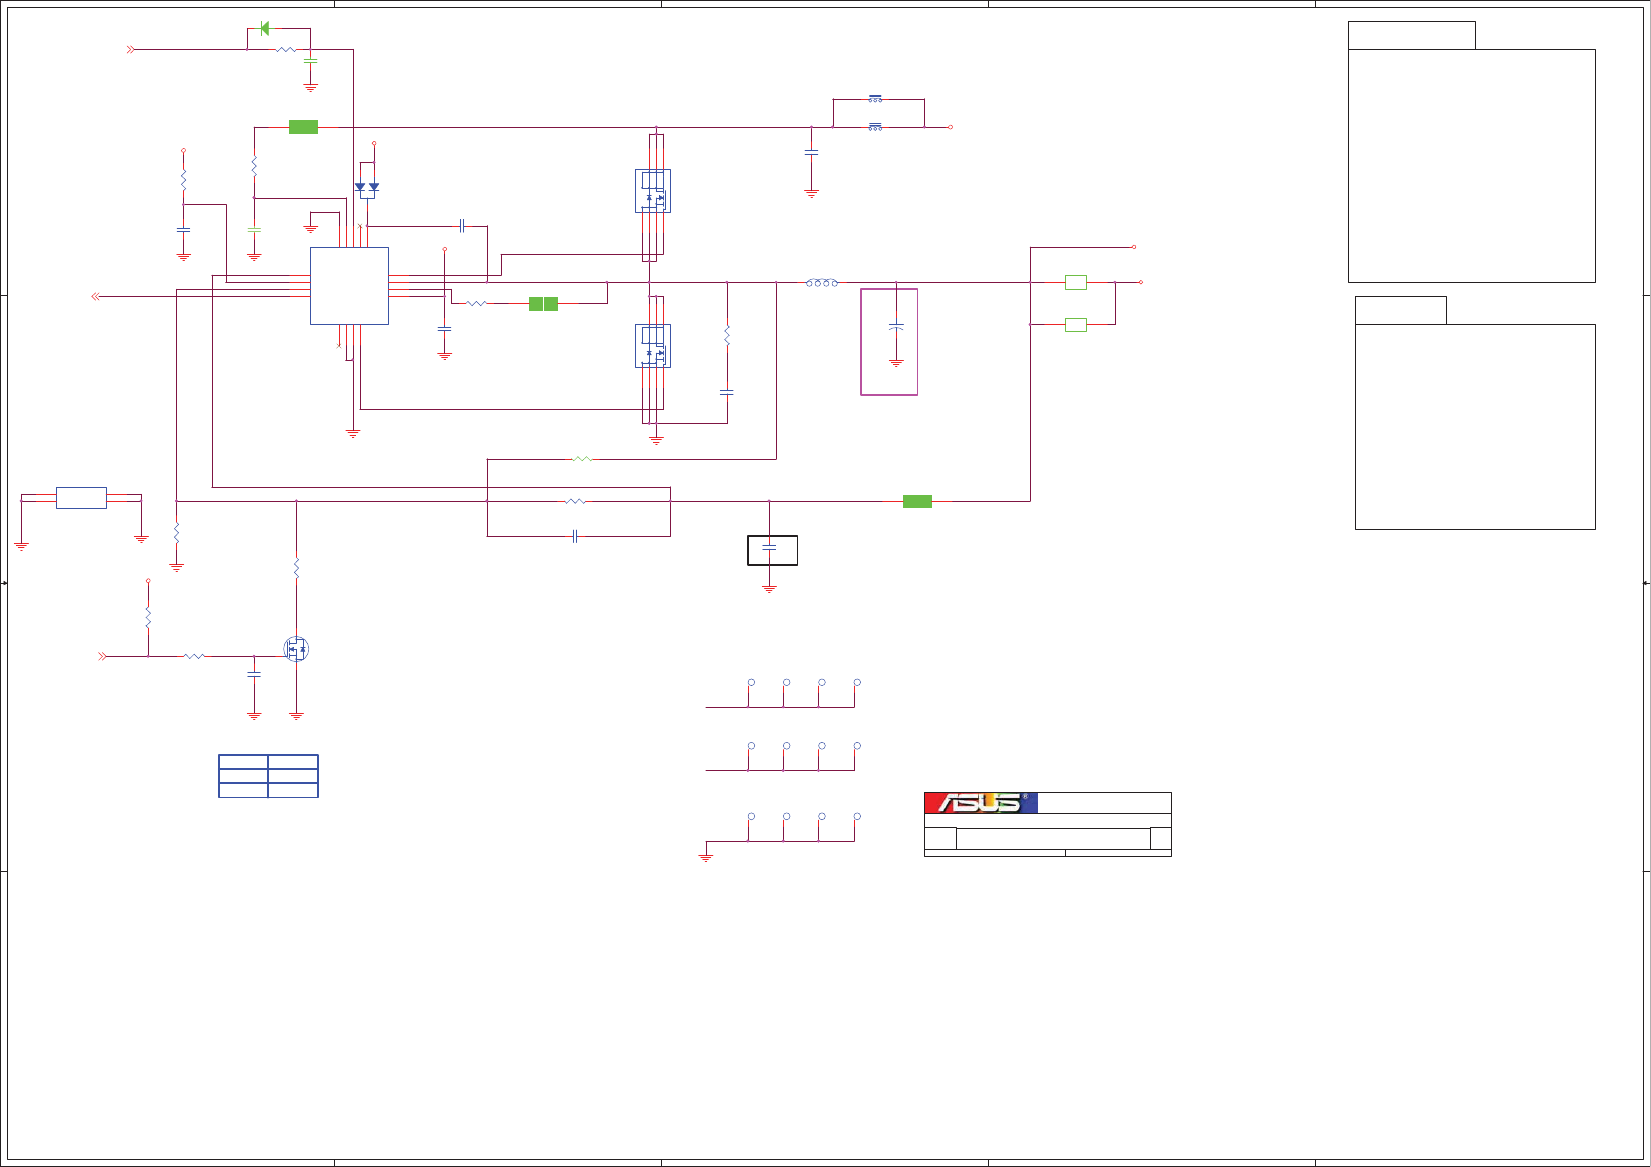Select the horizontal capacitor in the bottom feedback loop
1651x1167 pixels.
[575, 537]
